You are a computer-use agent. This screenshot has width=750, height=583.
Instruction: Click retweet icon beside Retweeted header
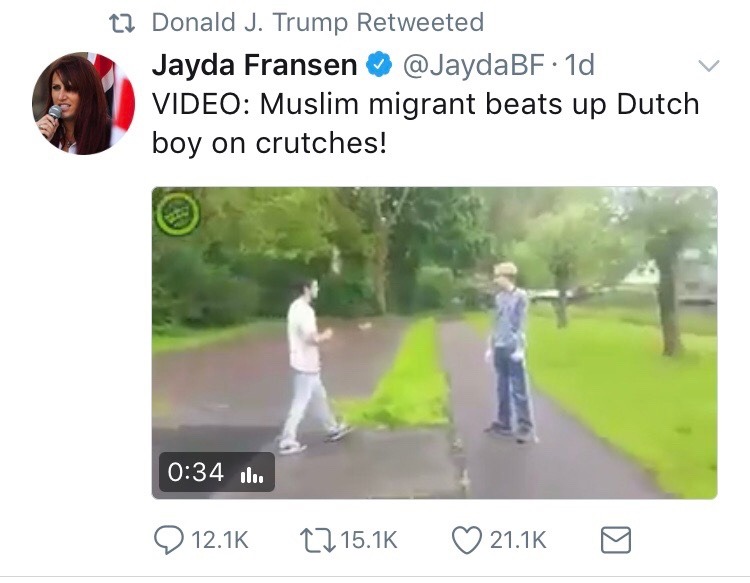(122, 23)
